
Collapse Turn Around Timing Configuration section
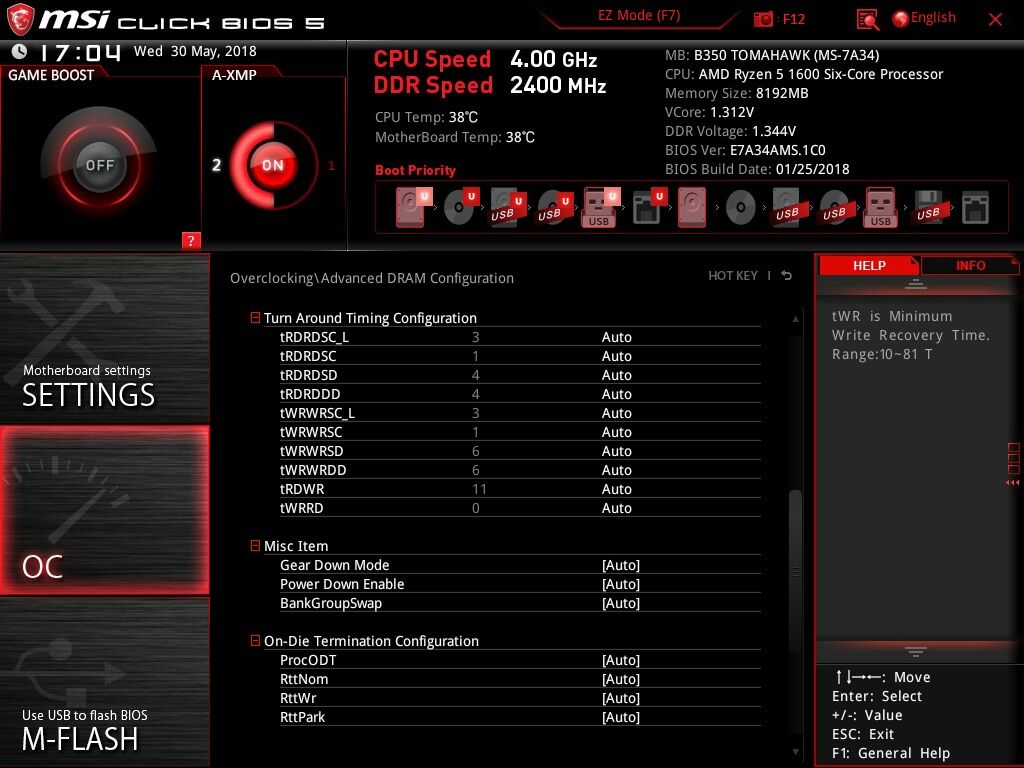[255, 318]
